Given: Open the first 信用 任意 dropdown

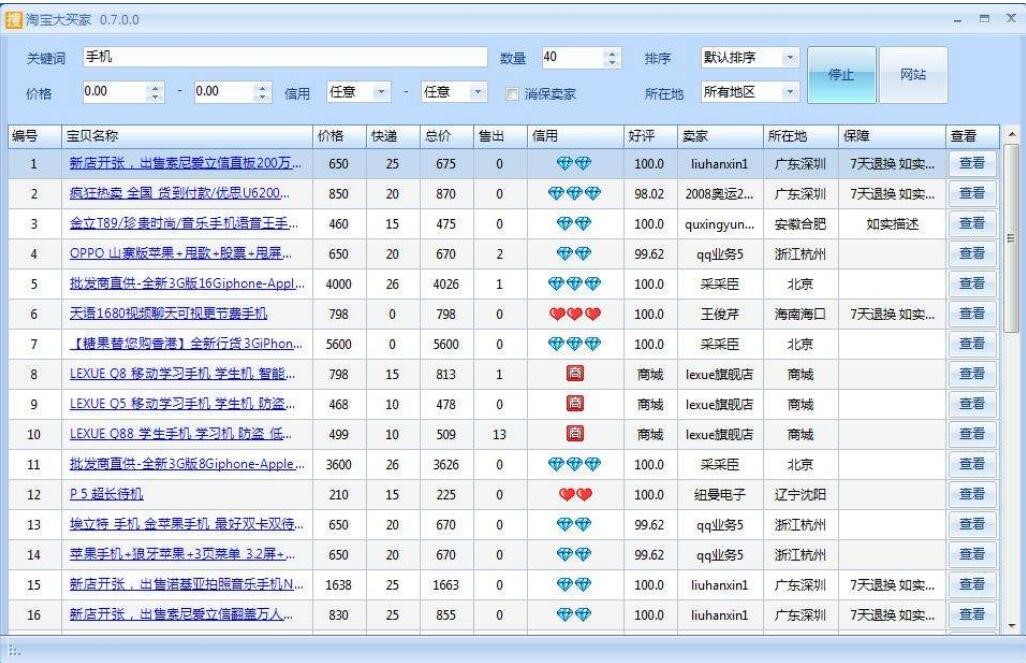Looking at the screenshot, I should [x=381, y=92].
